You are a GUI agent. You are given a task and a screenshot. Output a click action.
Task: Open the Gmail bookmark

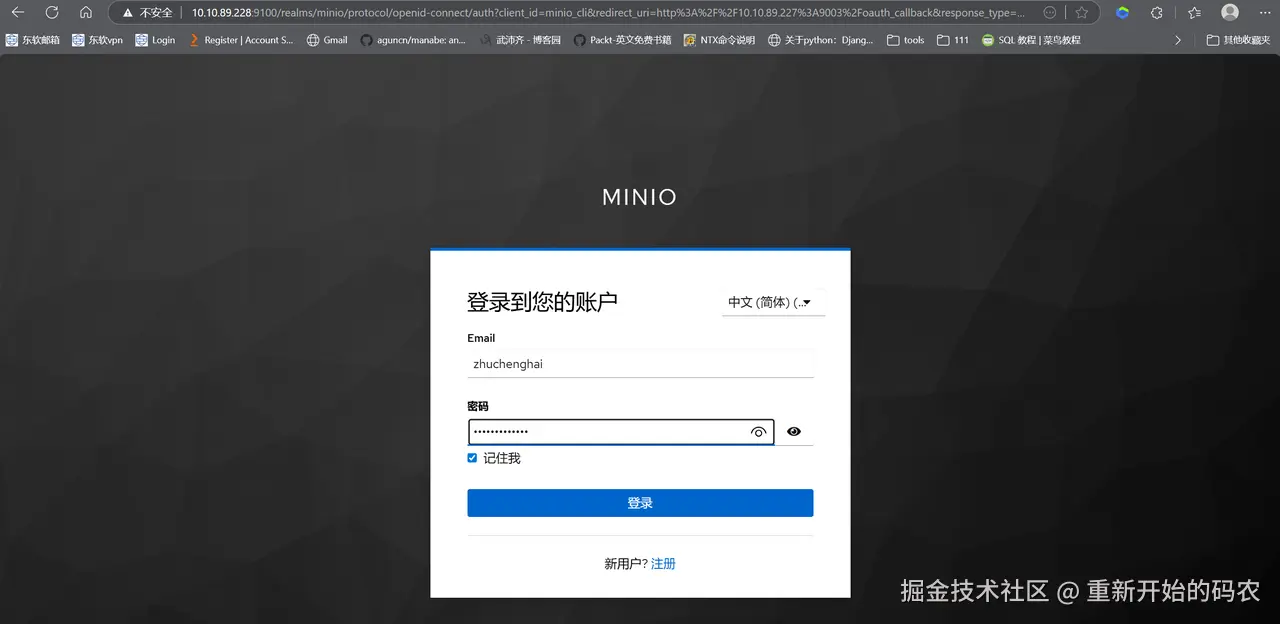click(x=327, y=40)
